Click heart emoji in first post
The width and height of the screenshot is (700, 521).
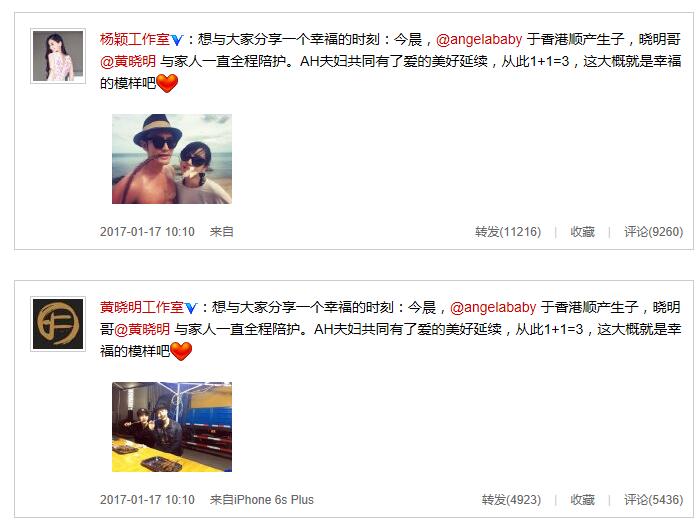[x=167, y=83]
